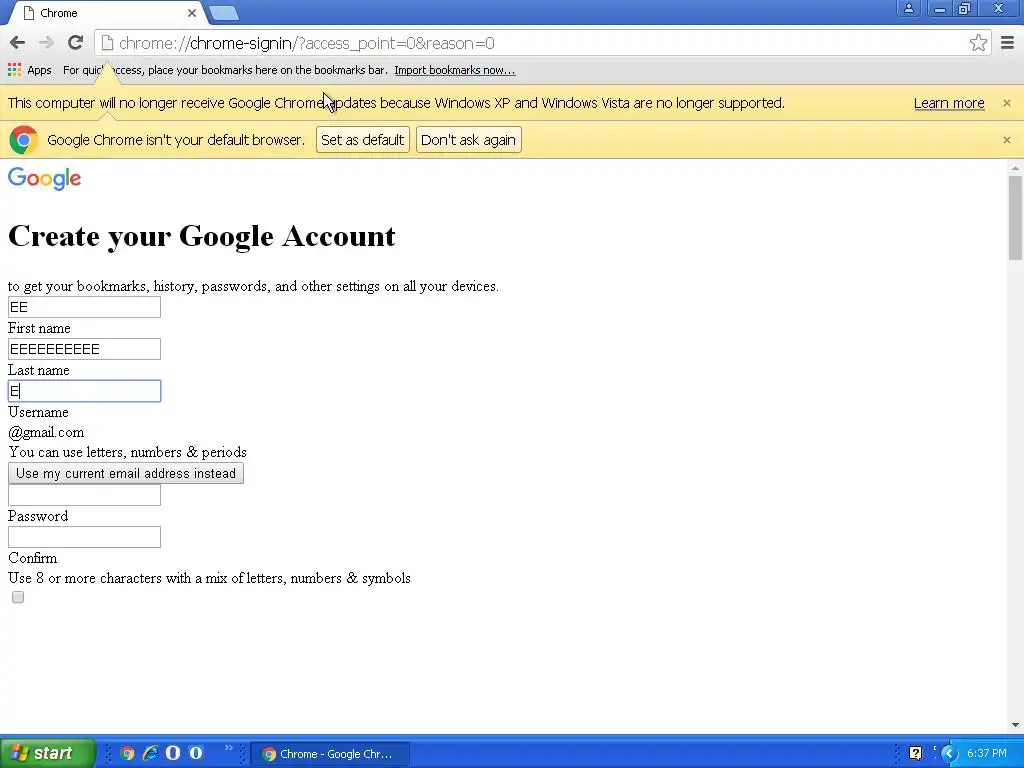This screenshot has width=1024, height=768.
Task: Open a new tab
Action: coord(225,13)
